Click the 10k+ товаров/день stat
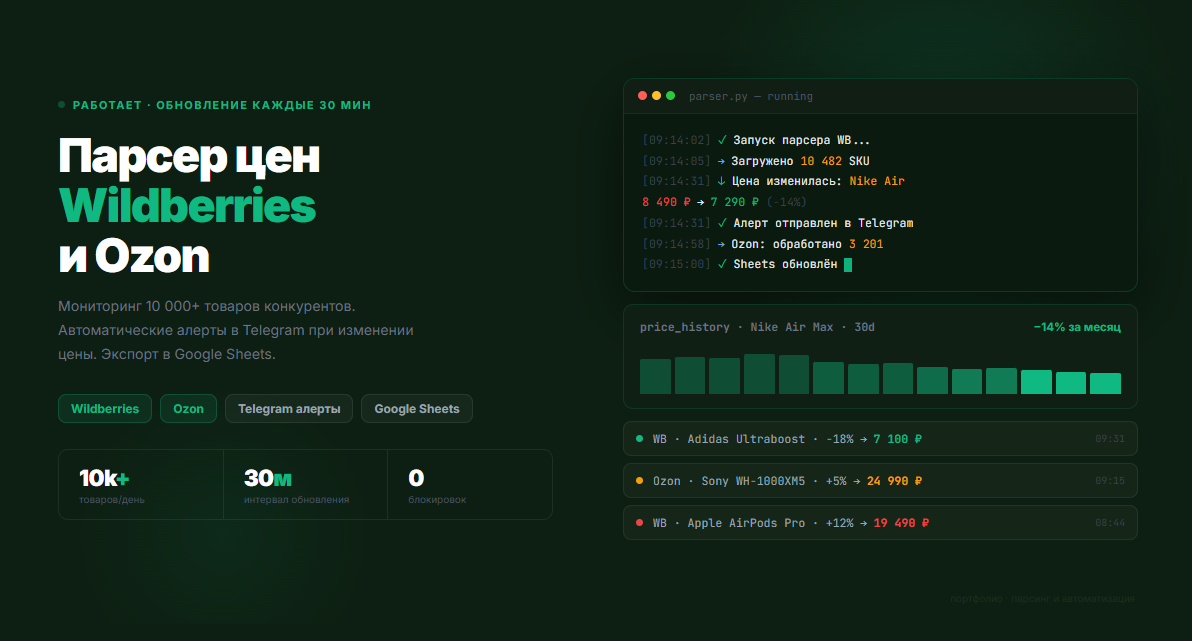The width and height of the screenshot is (1192, 641). coord(141,484)
